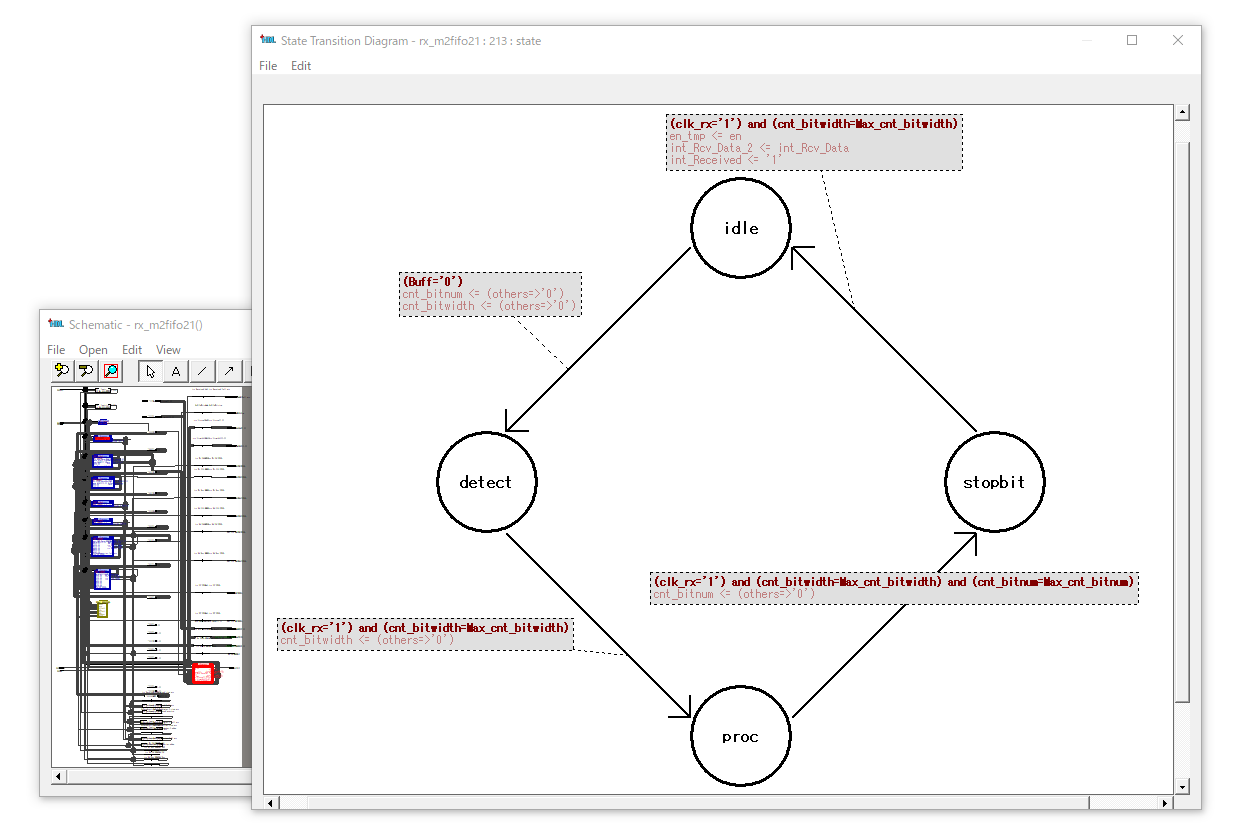
Task: Click the red highlighted block in schematic
Action: point(203,673)
